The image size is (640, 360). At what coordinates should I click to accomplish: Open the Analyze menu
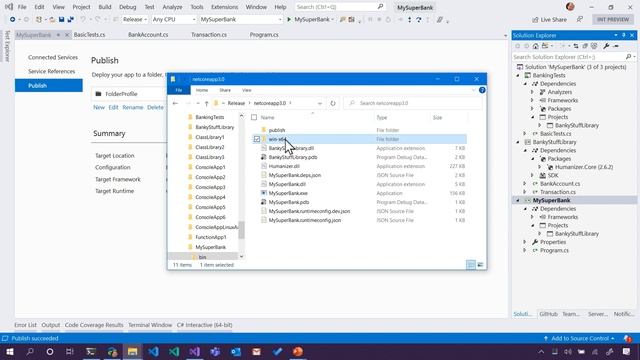[172, 7]
